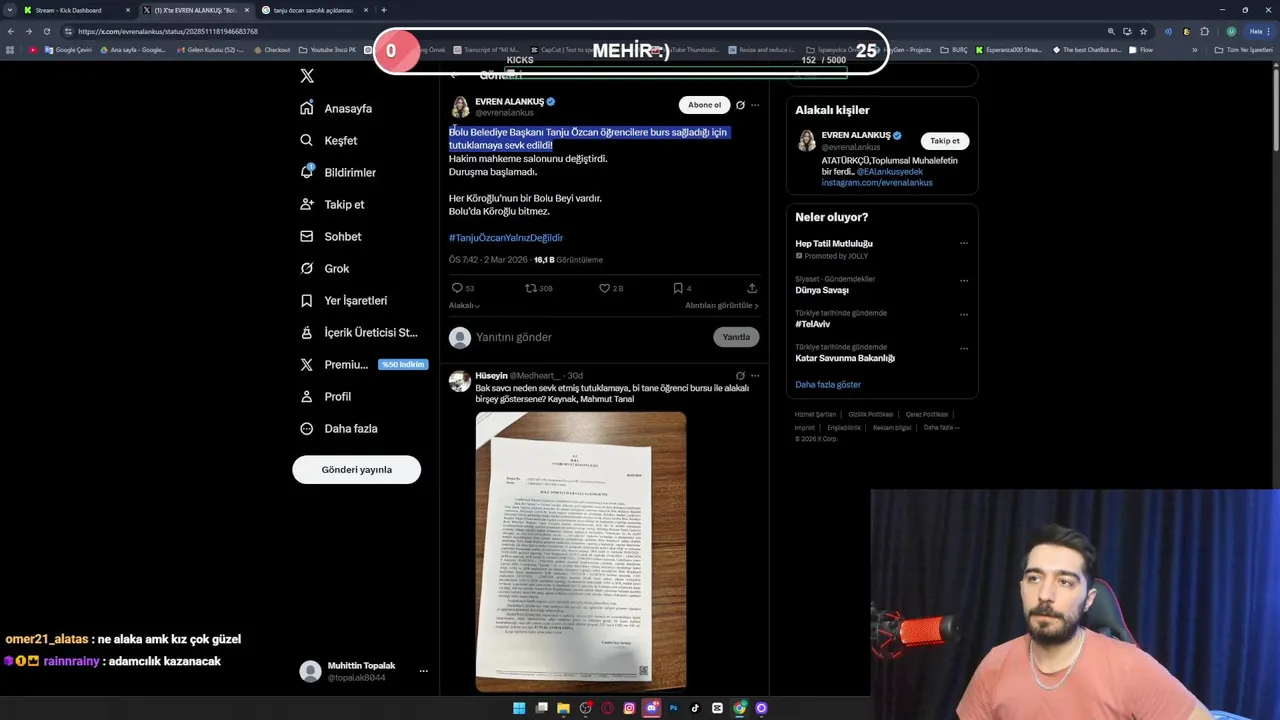This screenshot has height=720, width=1280.
Task: Click Takip et in Alakalı kişiler
Action: click(945, 141)
